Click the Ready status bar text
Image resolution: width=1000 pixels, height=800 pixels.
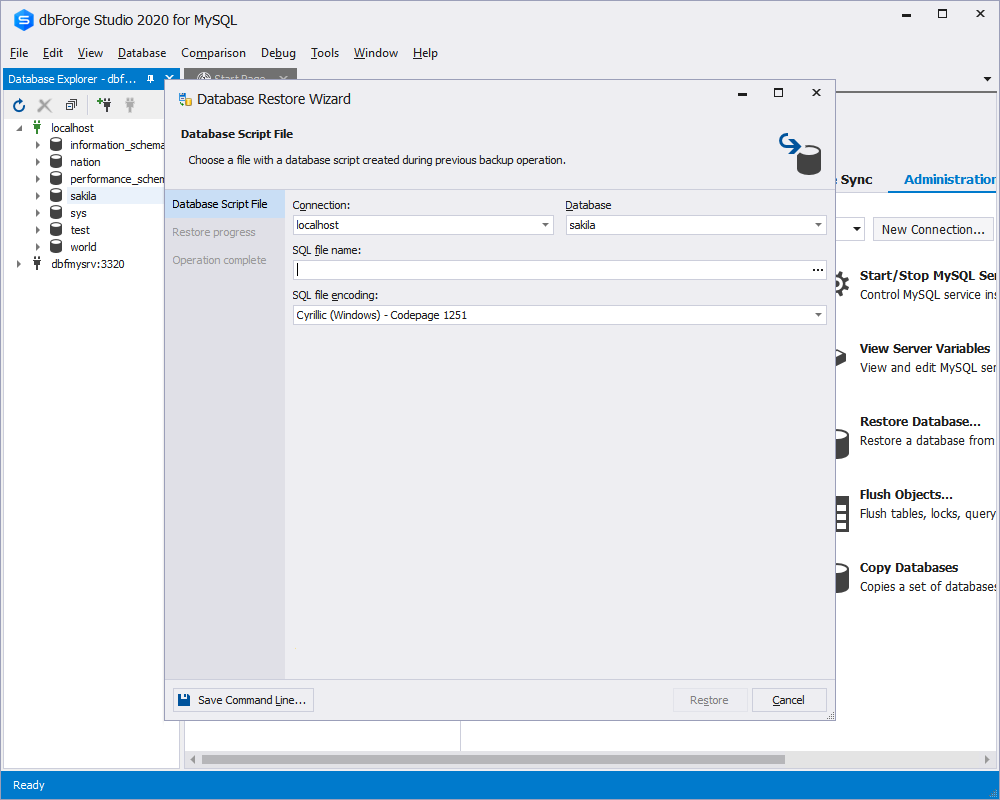[29, 785]
